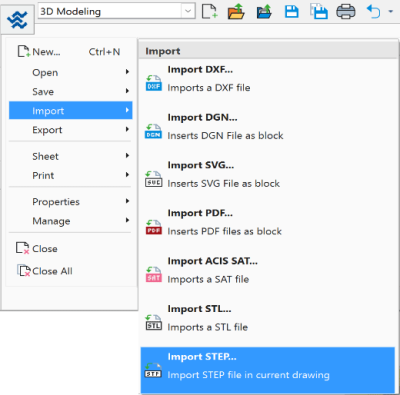Click the Print printer icon
Viewport: 400px width, 395px height.
coord(346,12)
